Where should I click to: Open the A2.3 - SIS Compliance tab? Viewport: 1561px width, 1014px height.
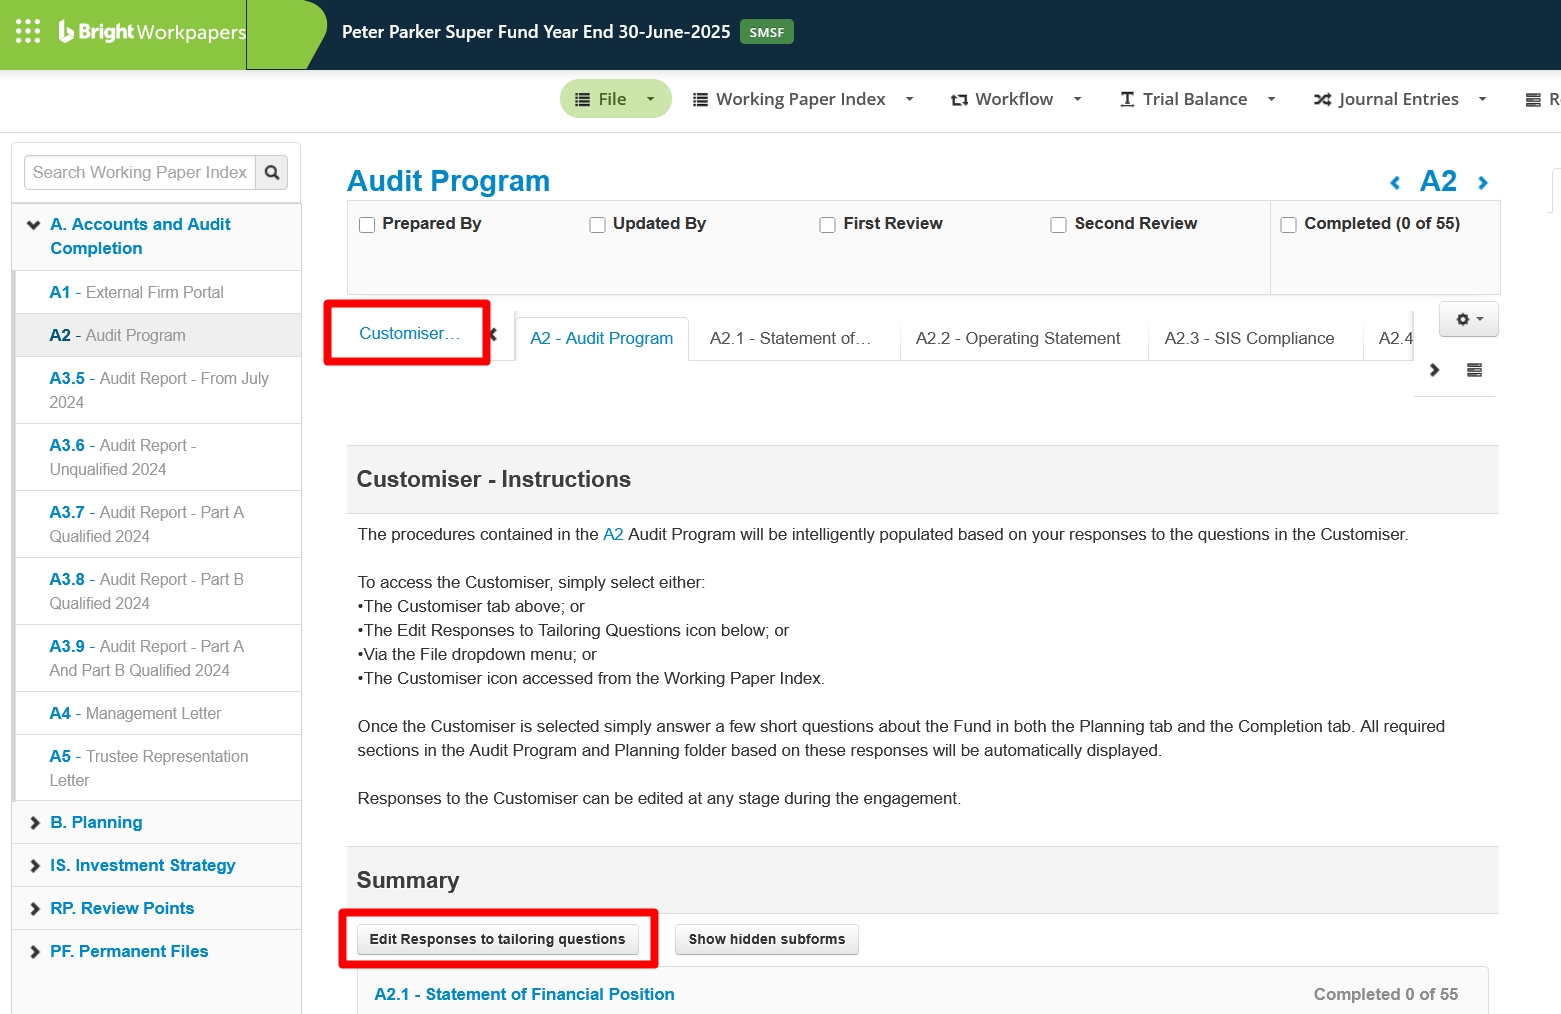pos(1249,338)
